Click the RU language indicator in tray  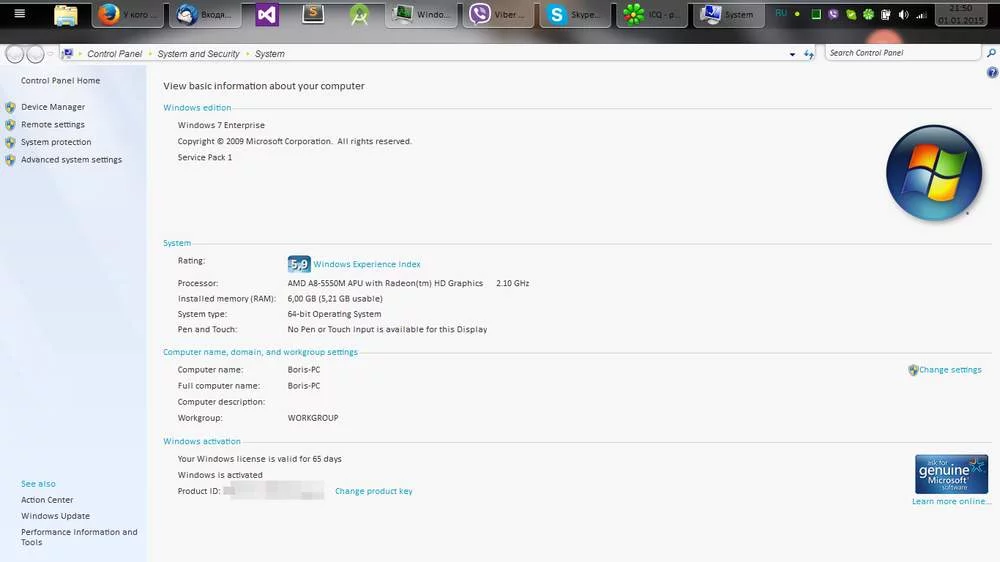781,13
